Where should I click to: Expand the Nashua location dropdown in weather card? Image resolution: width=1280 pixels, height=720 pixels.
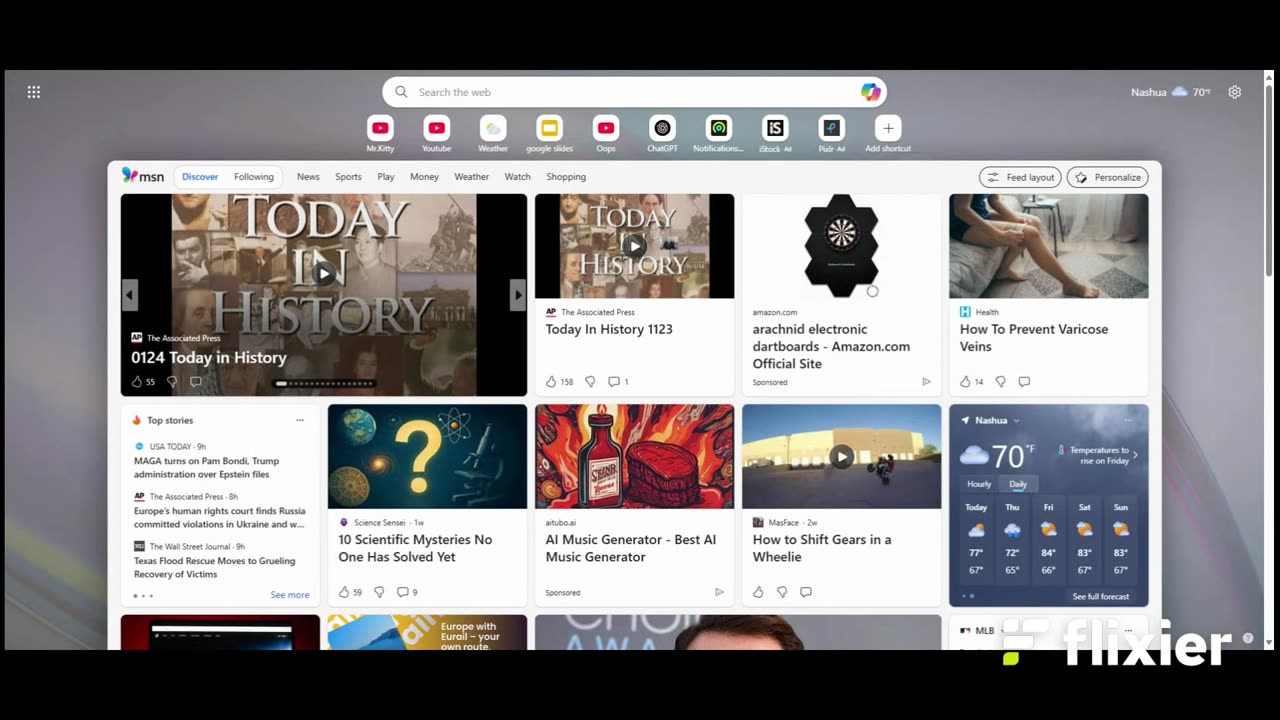tap(1016, 421)
